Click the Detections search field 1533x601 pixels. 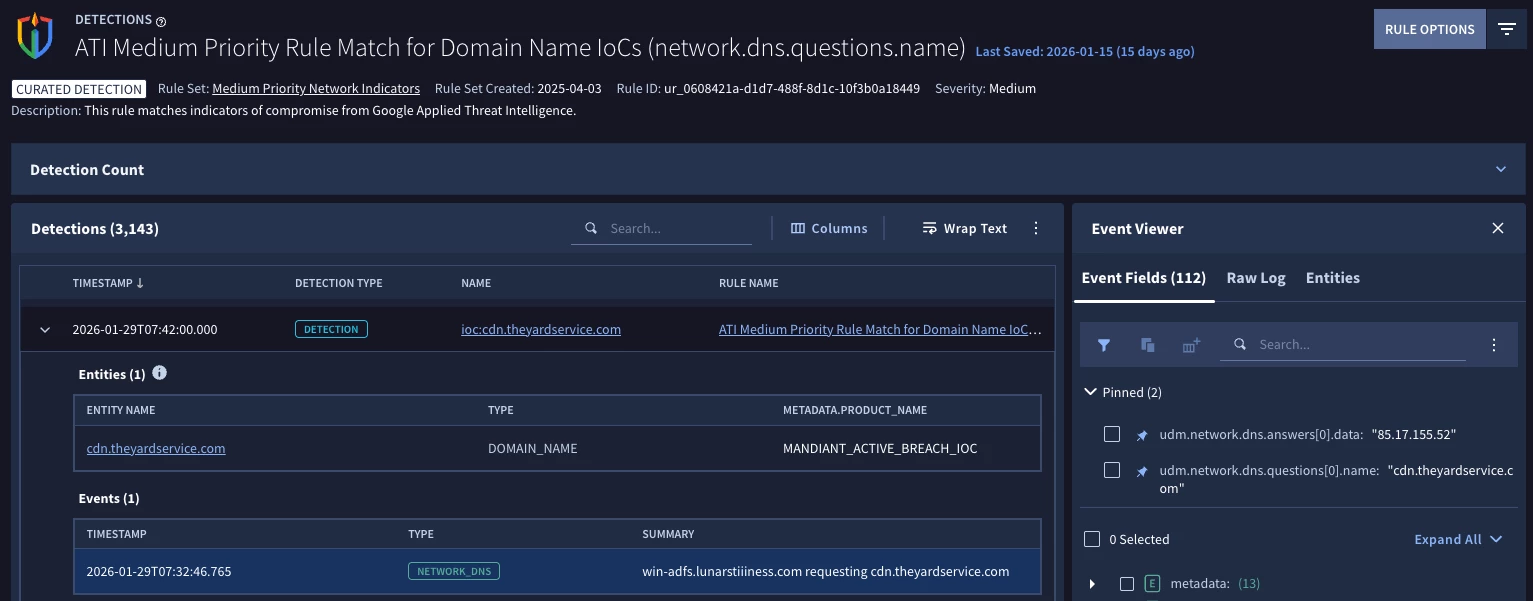pyautogui.click(x=662, y=228)
